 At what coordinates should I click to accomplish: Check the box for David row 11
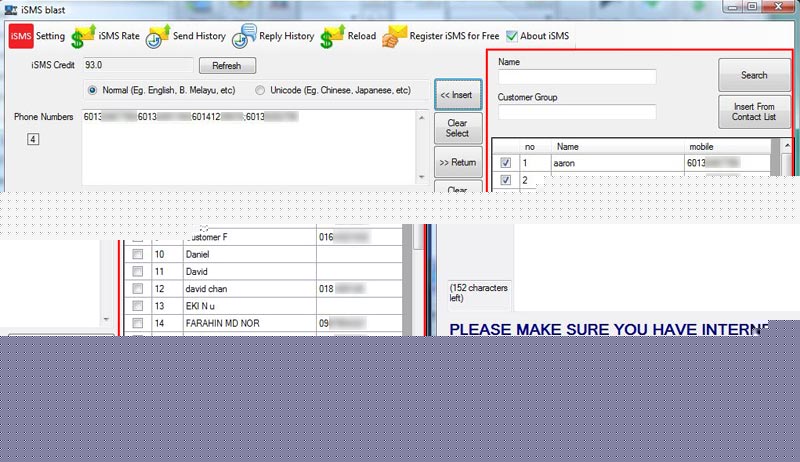point(138,271)
